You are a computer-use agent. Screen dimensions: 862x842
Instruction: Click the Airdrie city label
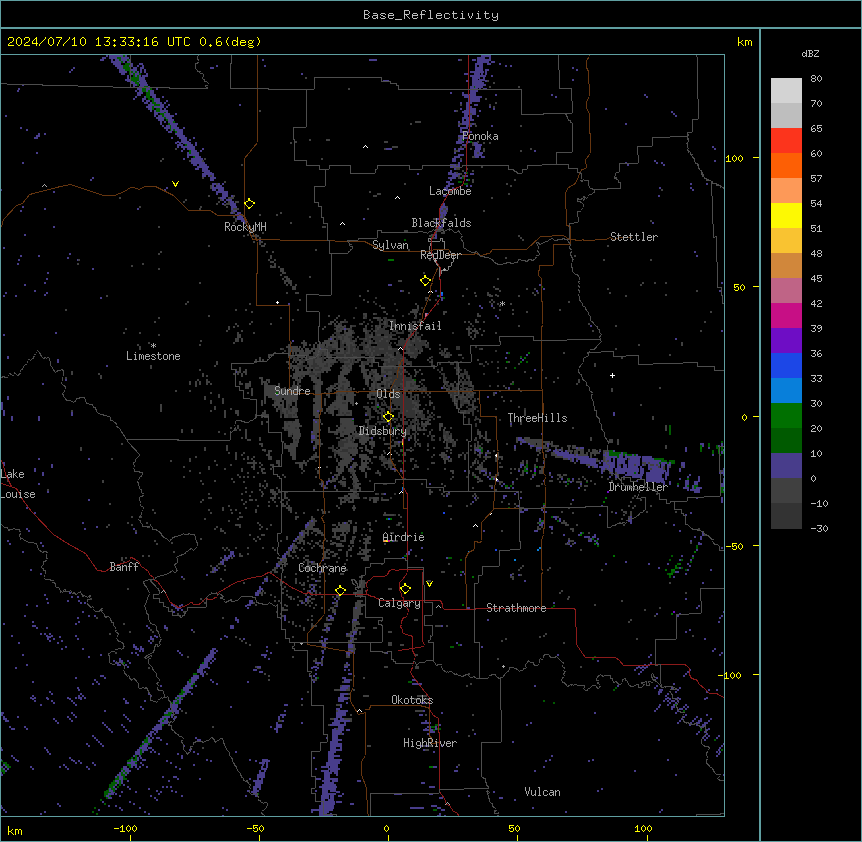pos(404,537)
